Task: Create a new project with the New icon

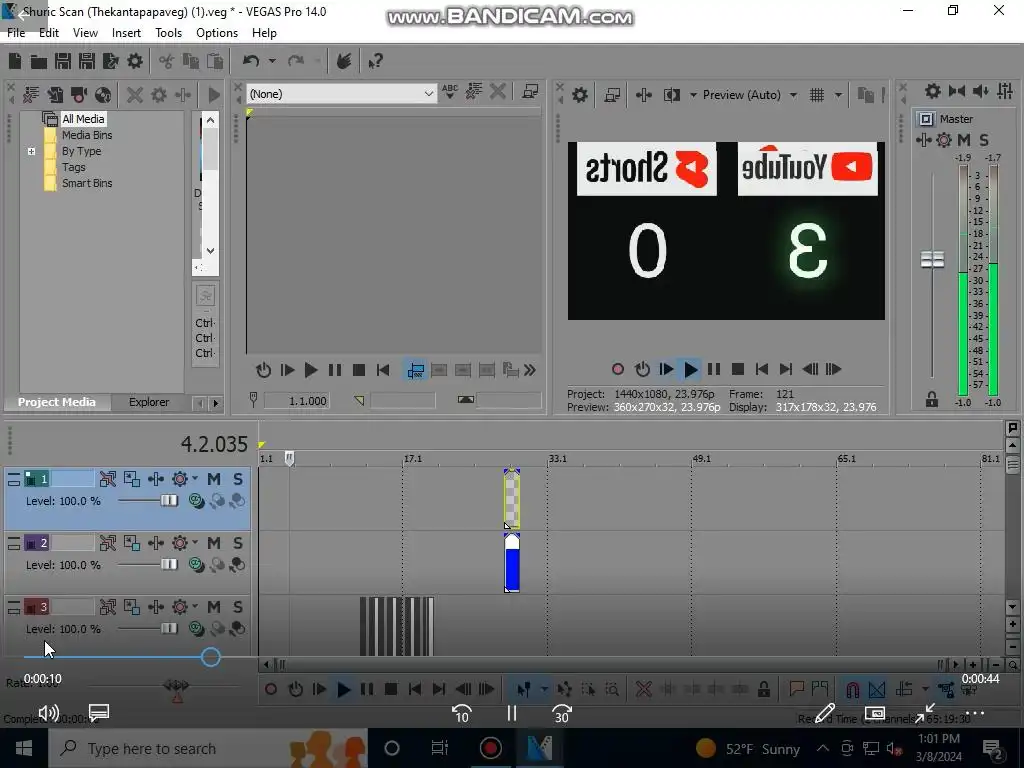Action: click(15, 61)
